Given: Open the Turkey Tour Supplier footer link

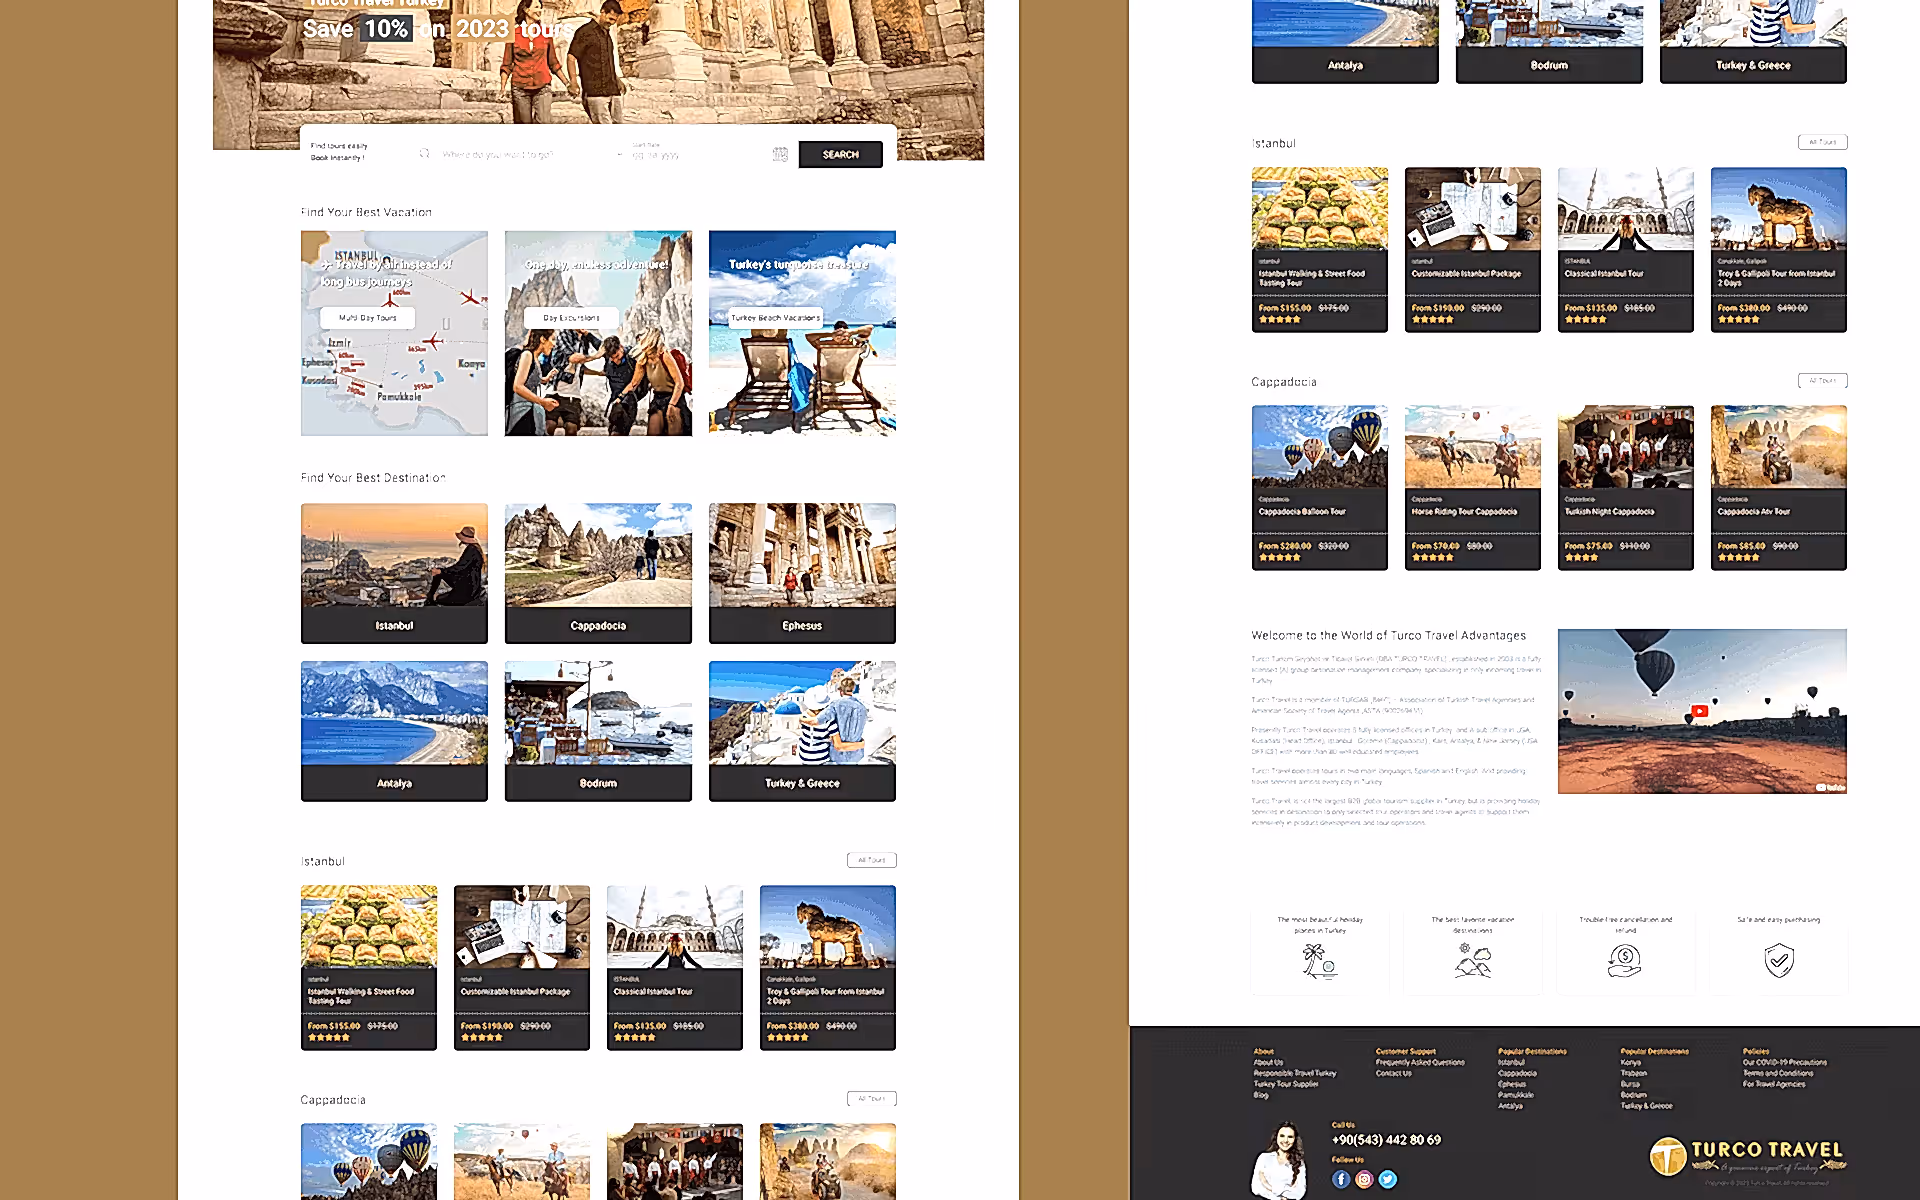Looking at the screenshot, I should point(1286,1084).
